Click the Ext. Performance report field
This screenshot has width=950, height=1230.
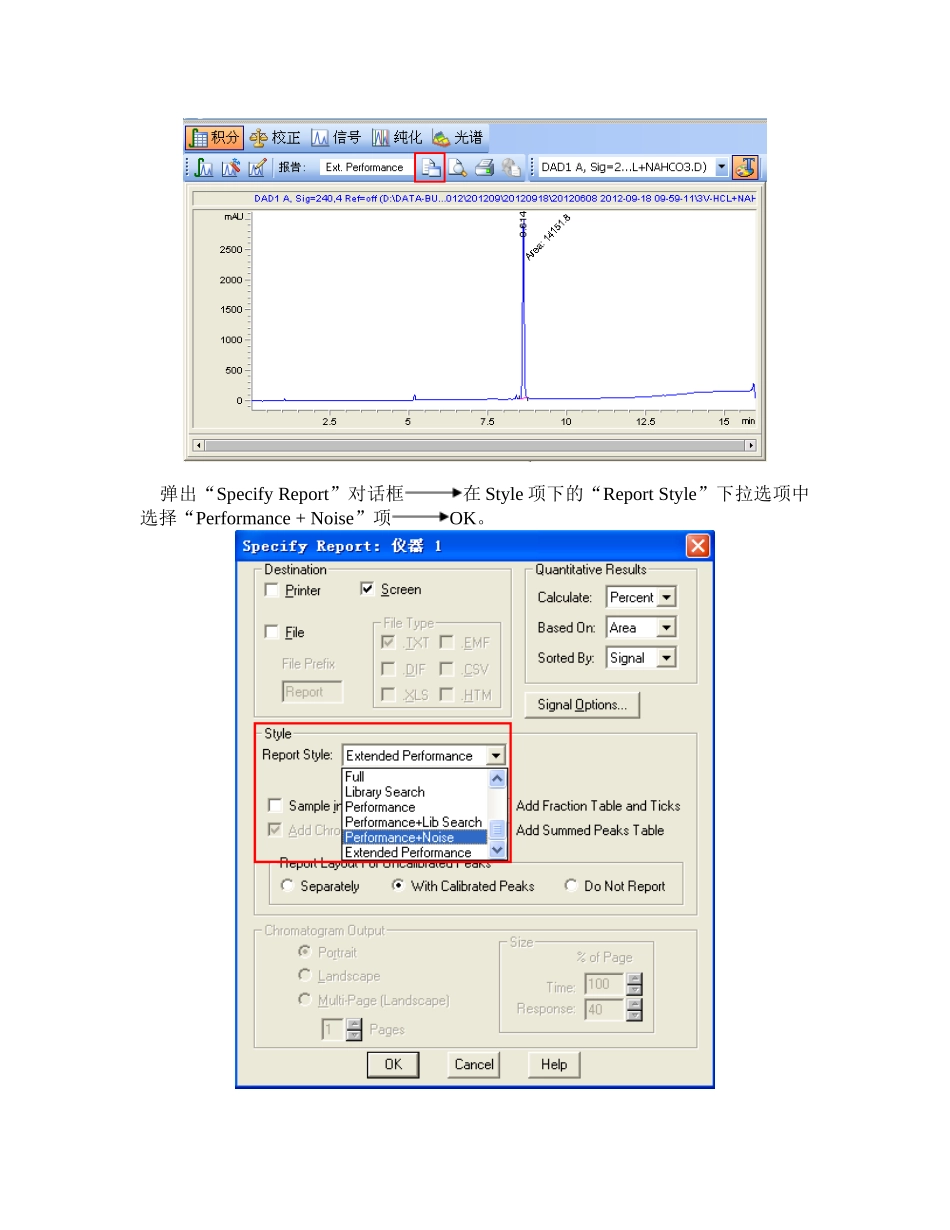point(364,168)
